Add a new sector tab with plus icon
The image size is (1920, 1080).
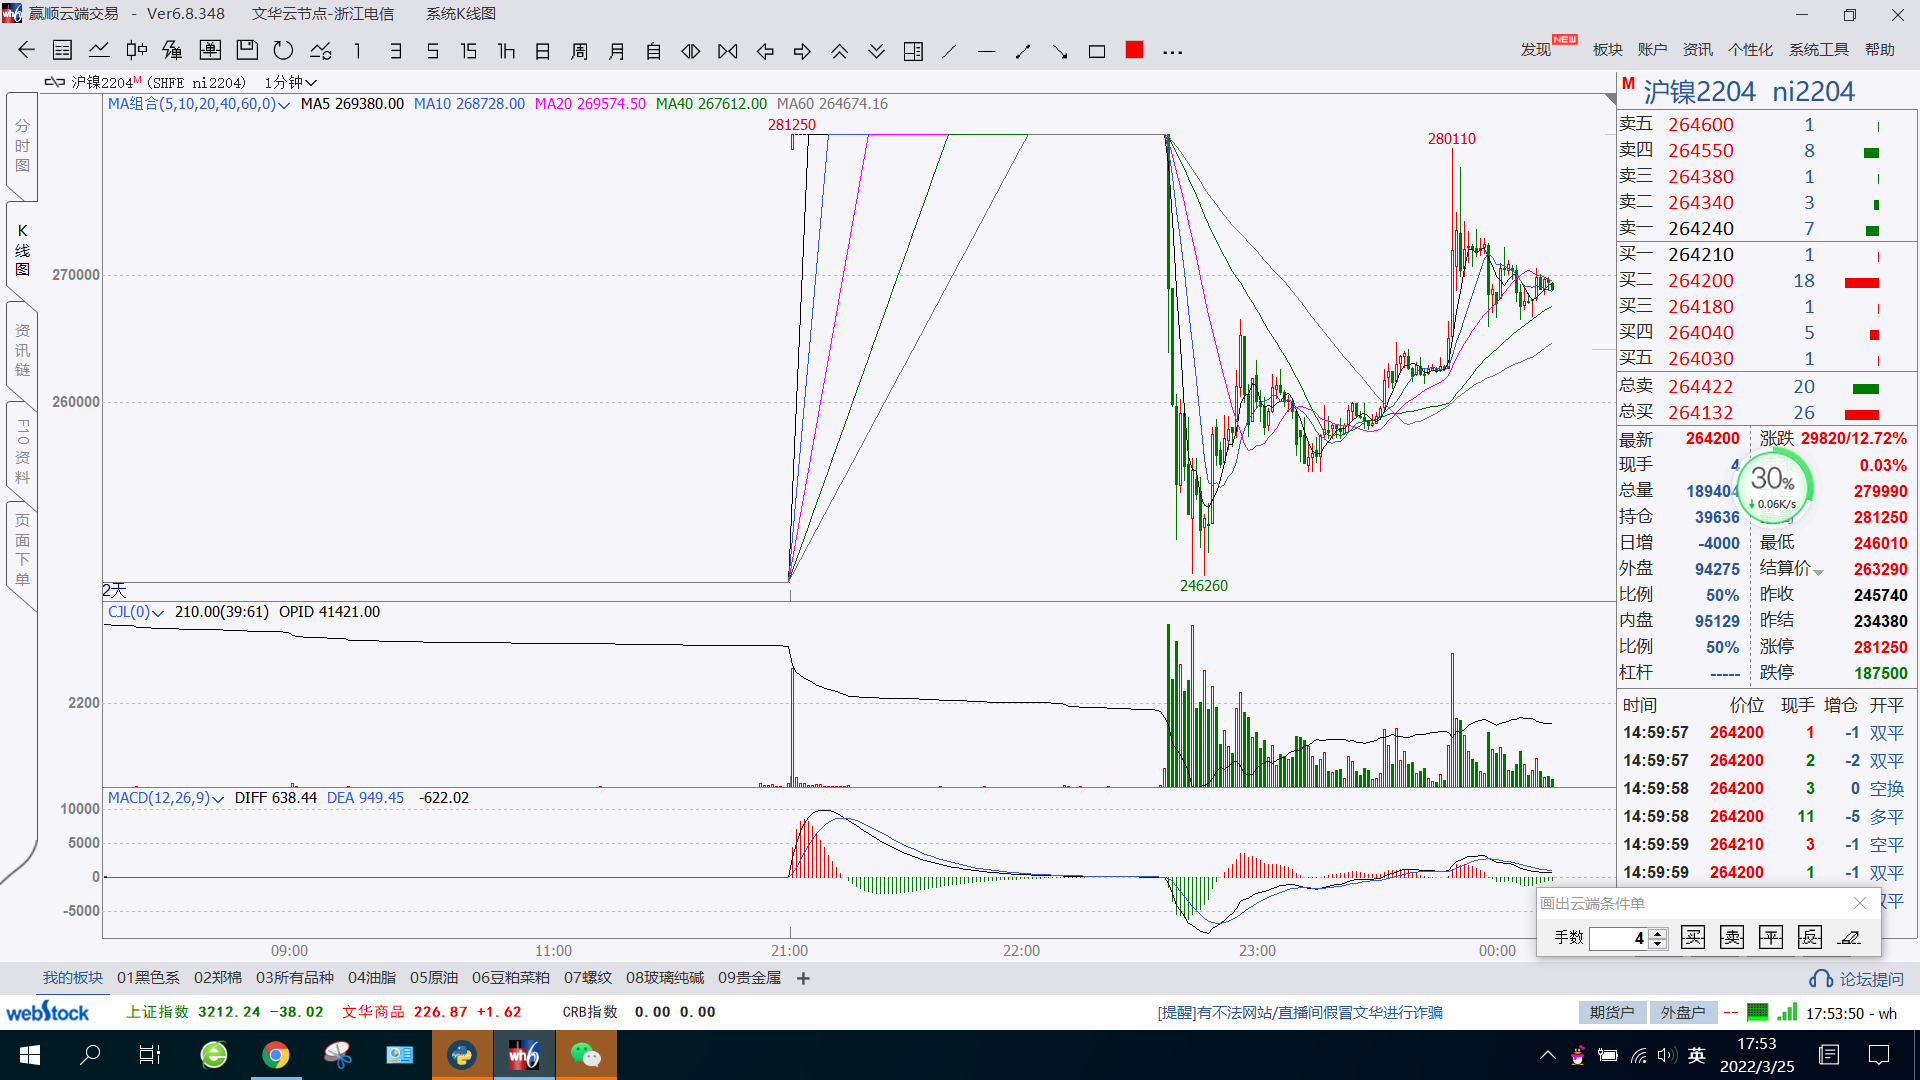tap(803, 978)
